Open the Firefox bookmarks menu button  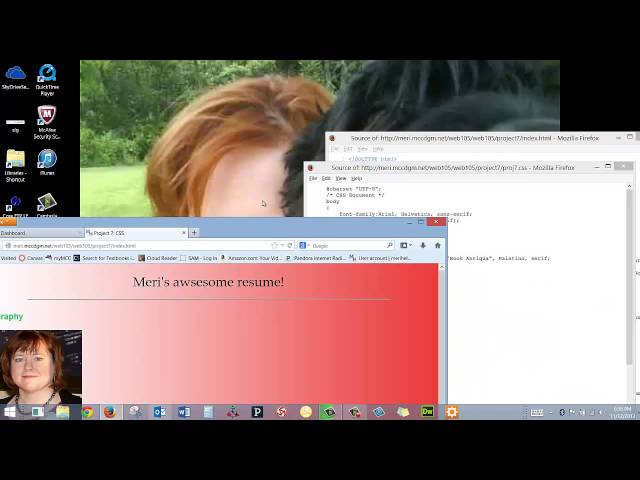pos(405,245)
